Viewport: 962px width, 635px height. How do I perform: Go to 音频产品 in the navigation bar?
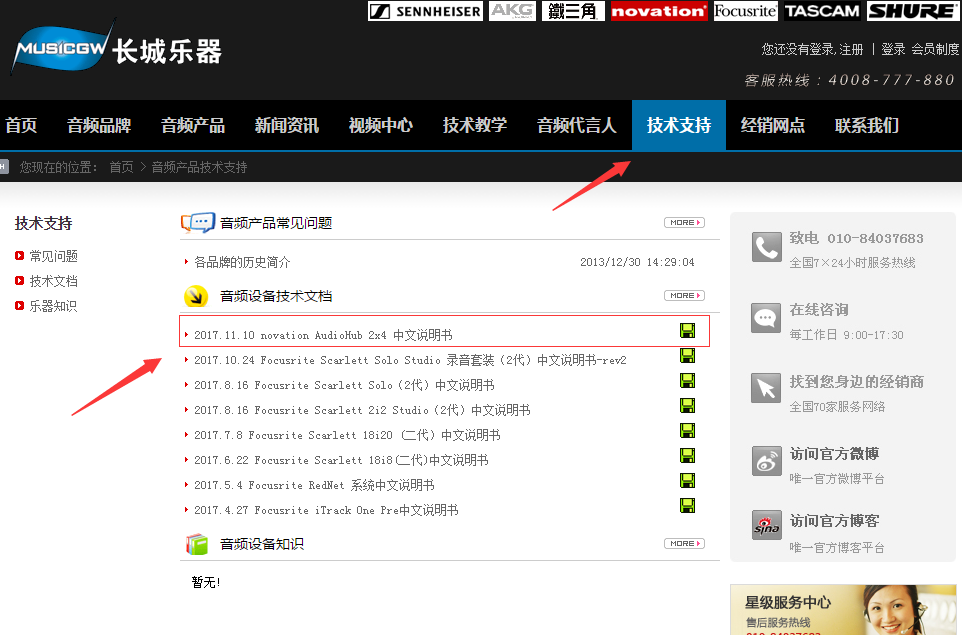pos(193,125)
